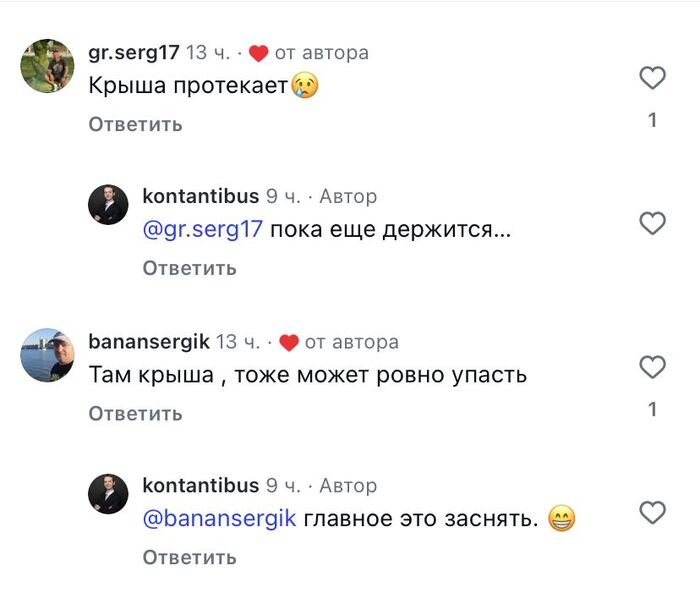700x604 pixels.
Task: Like the reply 'пока еще держится...'
Action: point(652,223)
